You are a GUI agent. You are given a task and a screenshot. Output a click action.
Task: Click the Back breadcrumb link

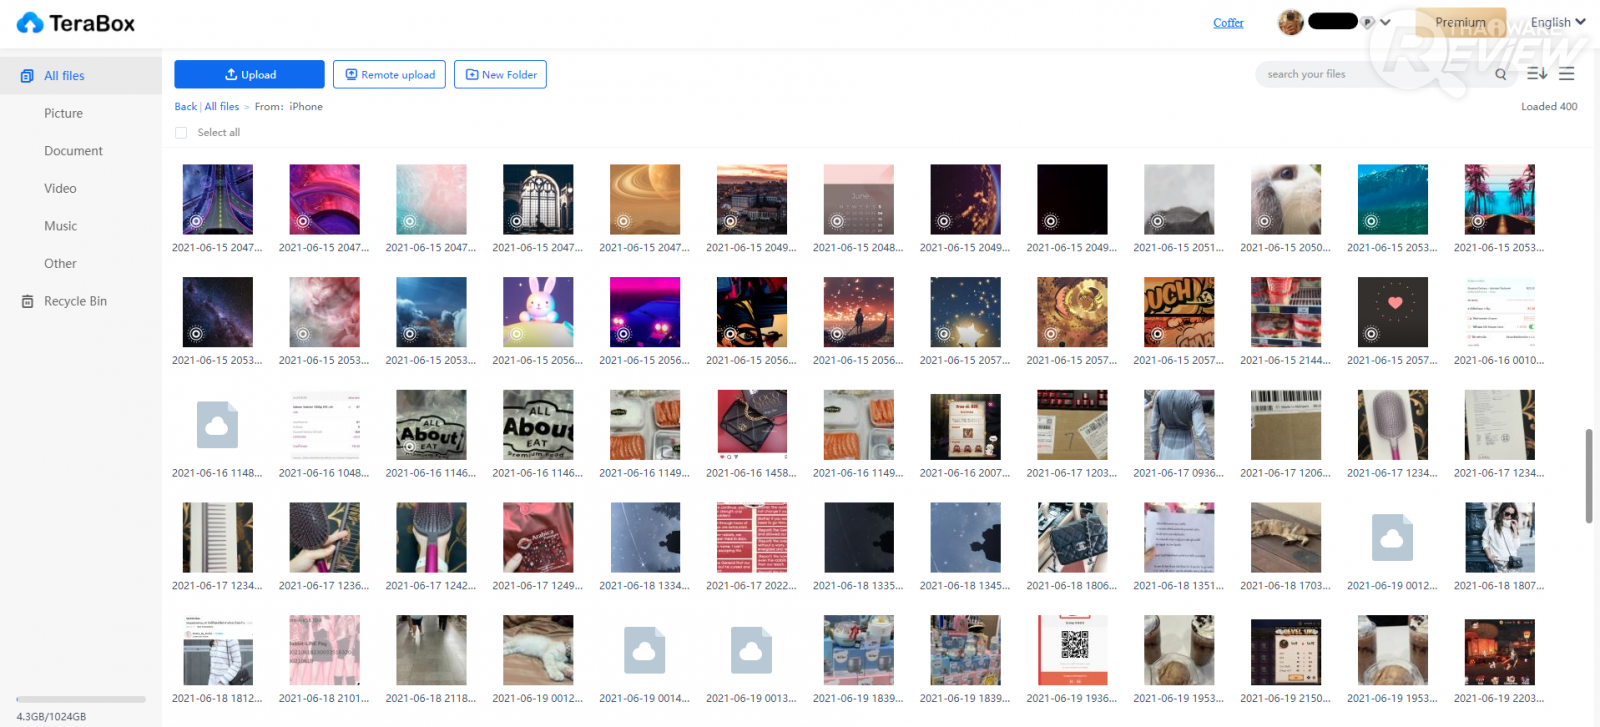186,107
